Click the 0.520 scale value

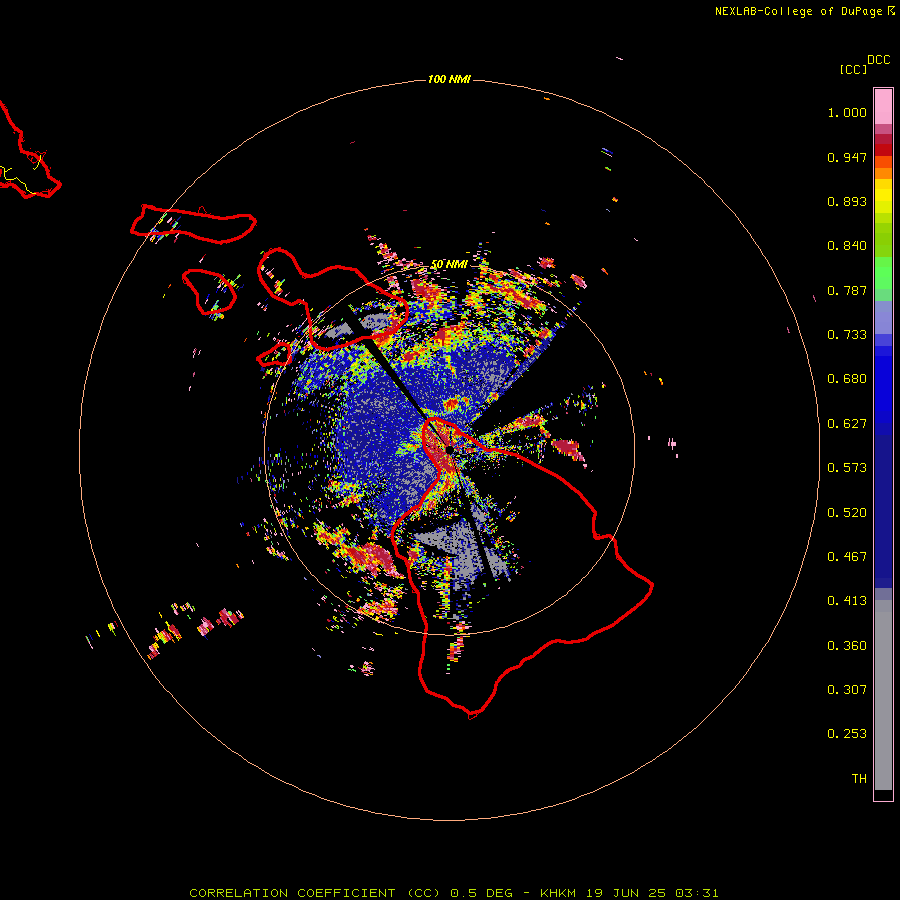click(x=847, y=513)
